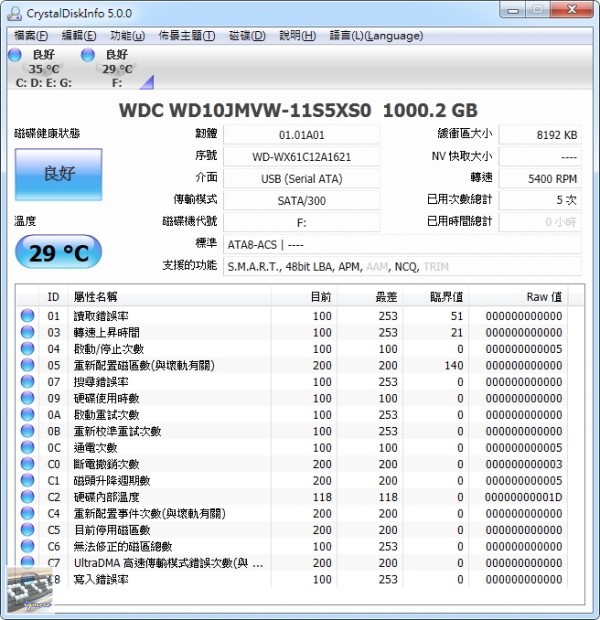Screen dimensions: 600x620
Task: Open the 說明(H) menu
Action: click(x=297, y=36)
